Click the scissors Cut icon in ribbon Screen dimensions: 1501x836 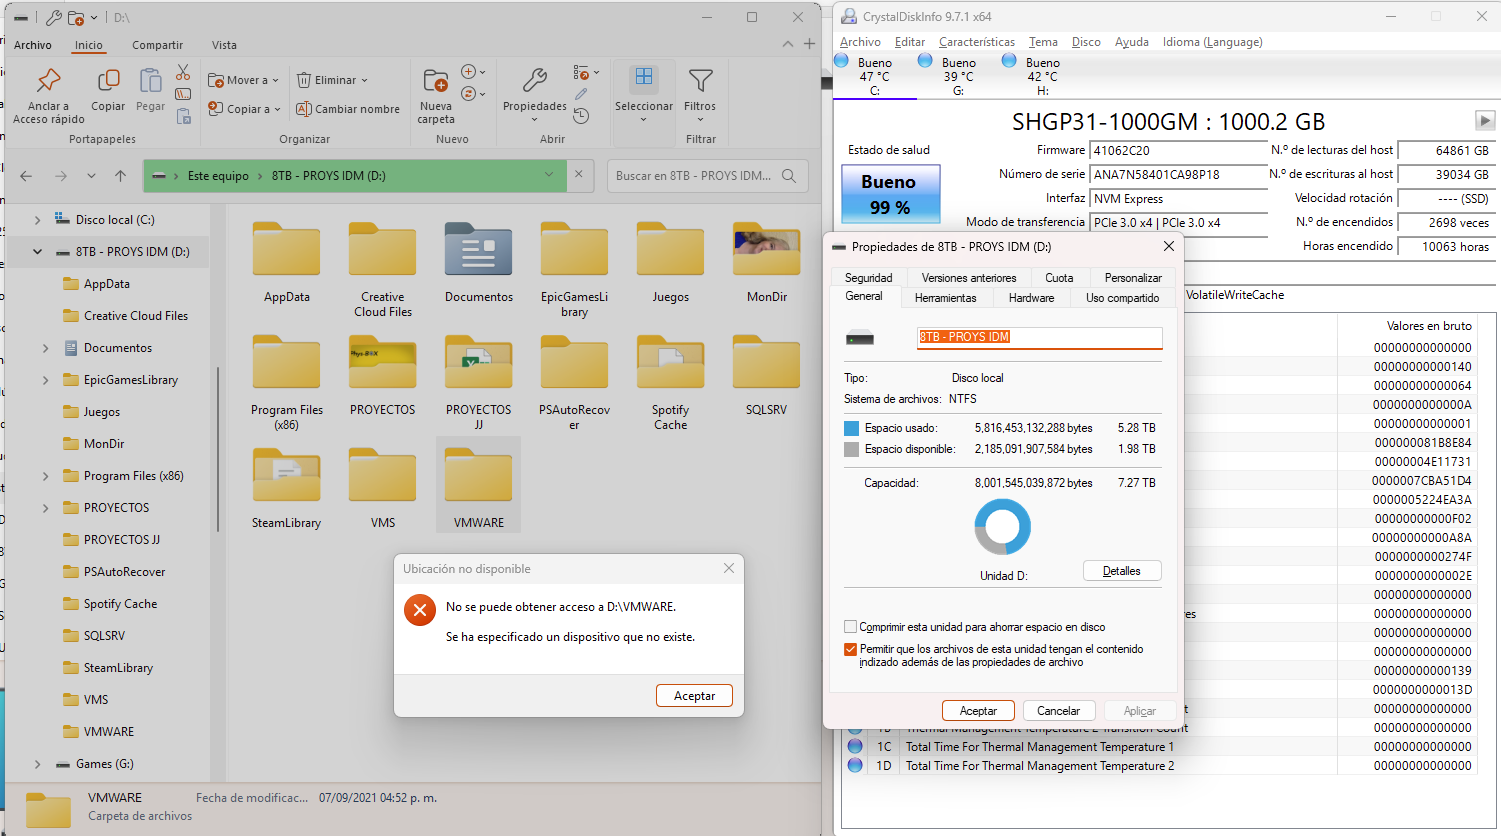pos(183,73)
